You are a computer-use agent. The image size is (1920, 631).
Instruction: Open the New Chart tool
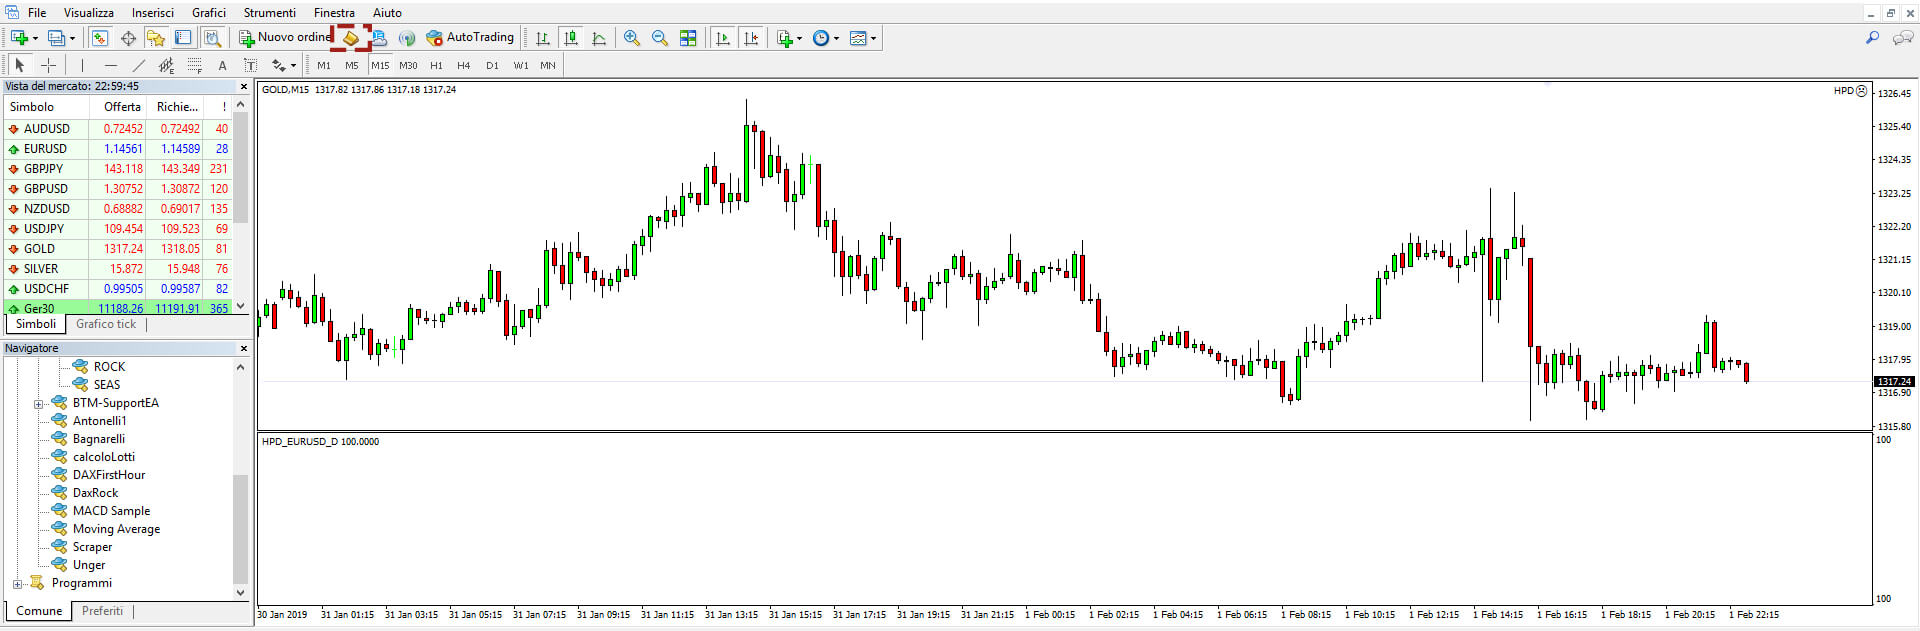click(18, 38)
